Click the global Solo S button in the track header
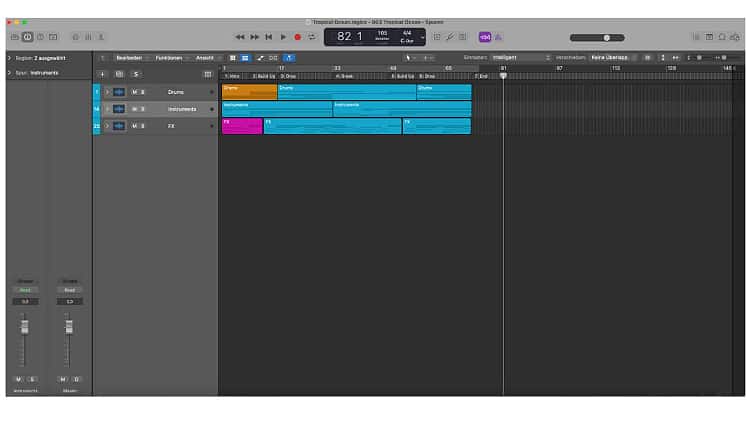This screenshot has height=422, width=750. [136, 74]
